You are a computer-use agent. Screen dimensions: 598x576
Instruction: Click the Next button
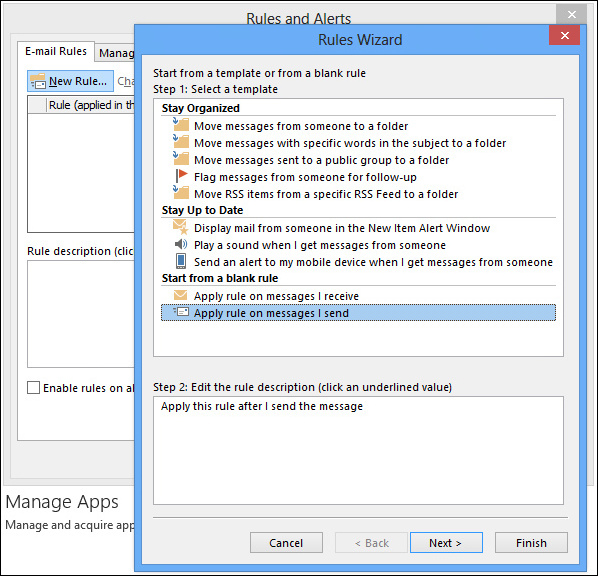(446, 542)
